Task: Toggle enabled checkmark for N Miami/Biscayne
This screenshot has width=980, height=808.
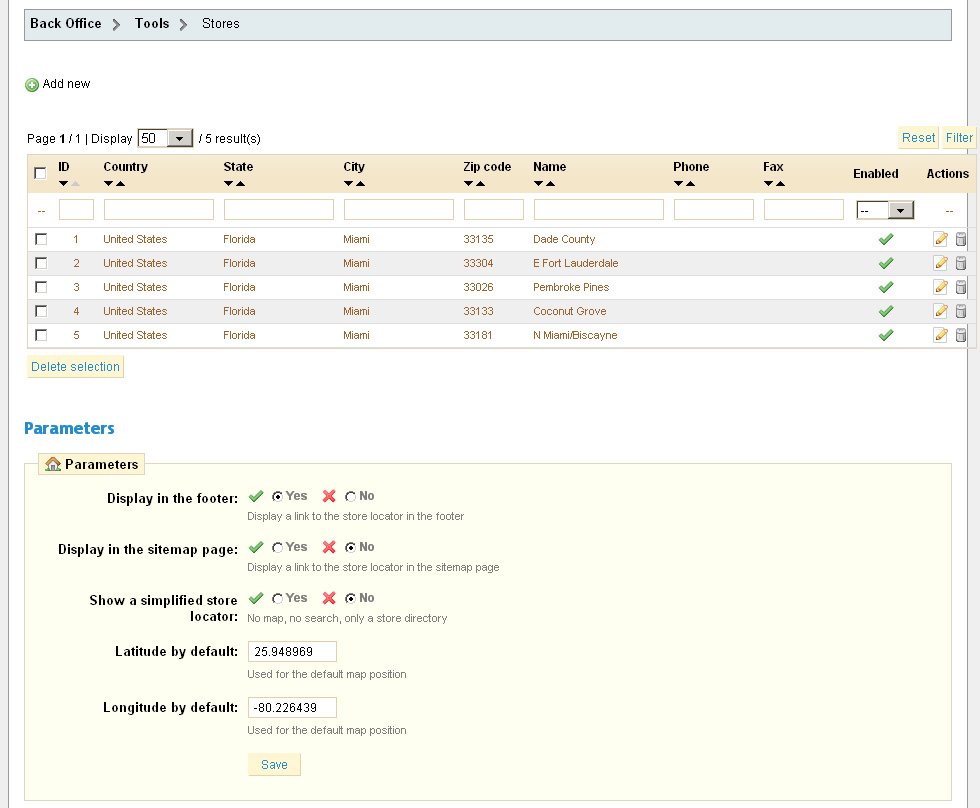Action: [x=885, y=335]
